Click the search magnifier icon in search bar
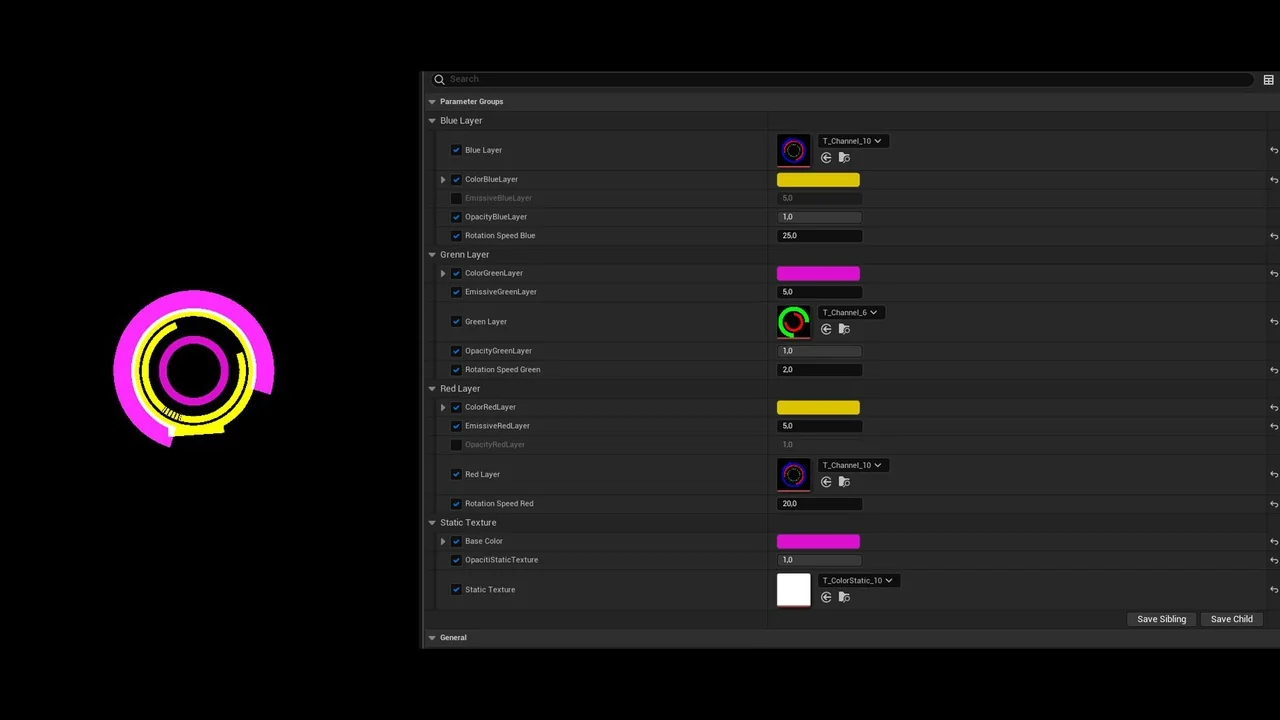The height and width of the screenshot is (720, 1280). [440, 79]
